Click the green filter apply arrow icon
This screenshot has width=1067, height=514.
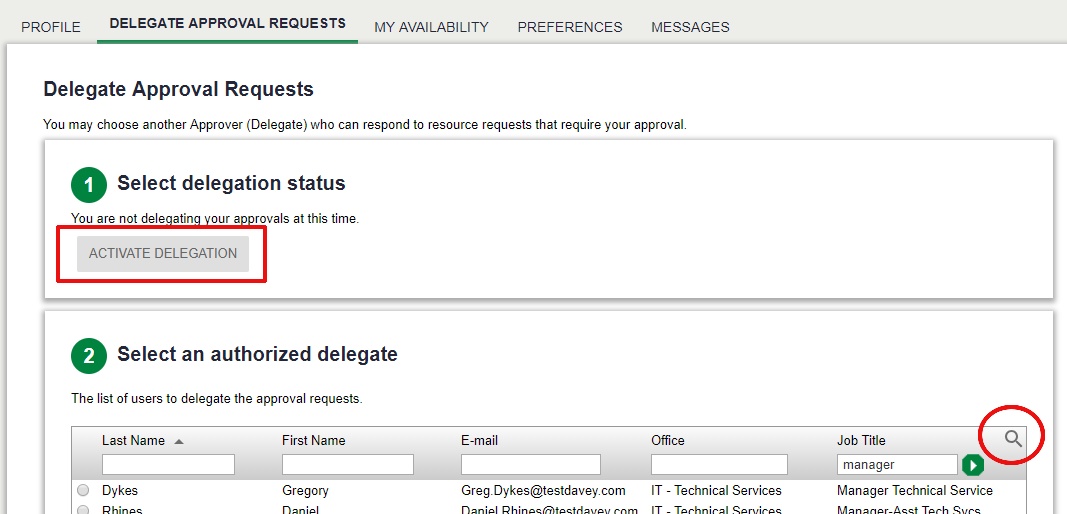(973, 465)
